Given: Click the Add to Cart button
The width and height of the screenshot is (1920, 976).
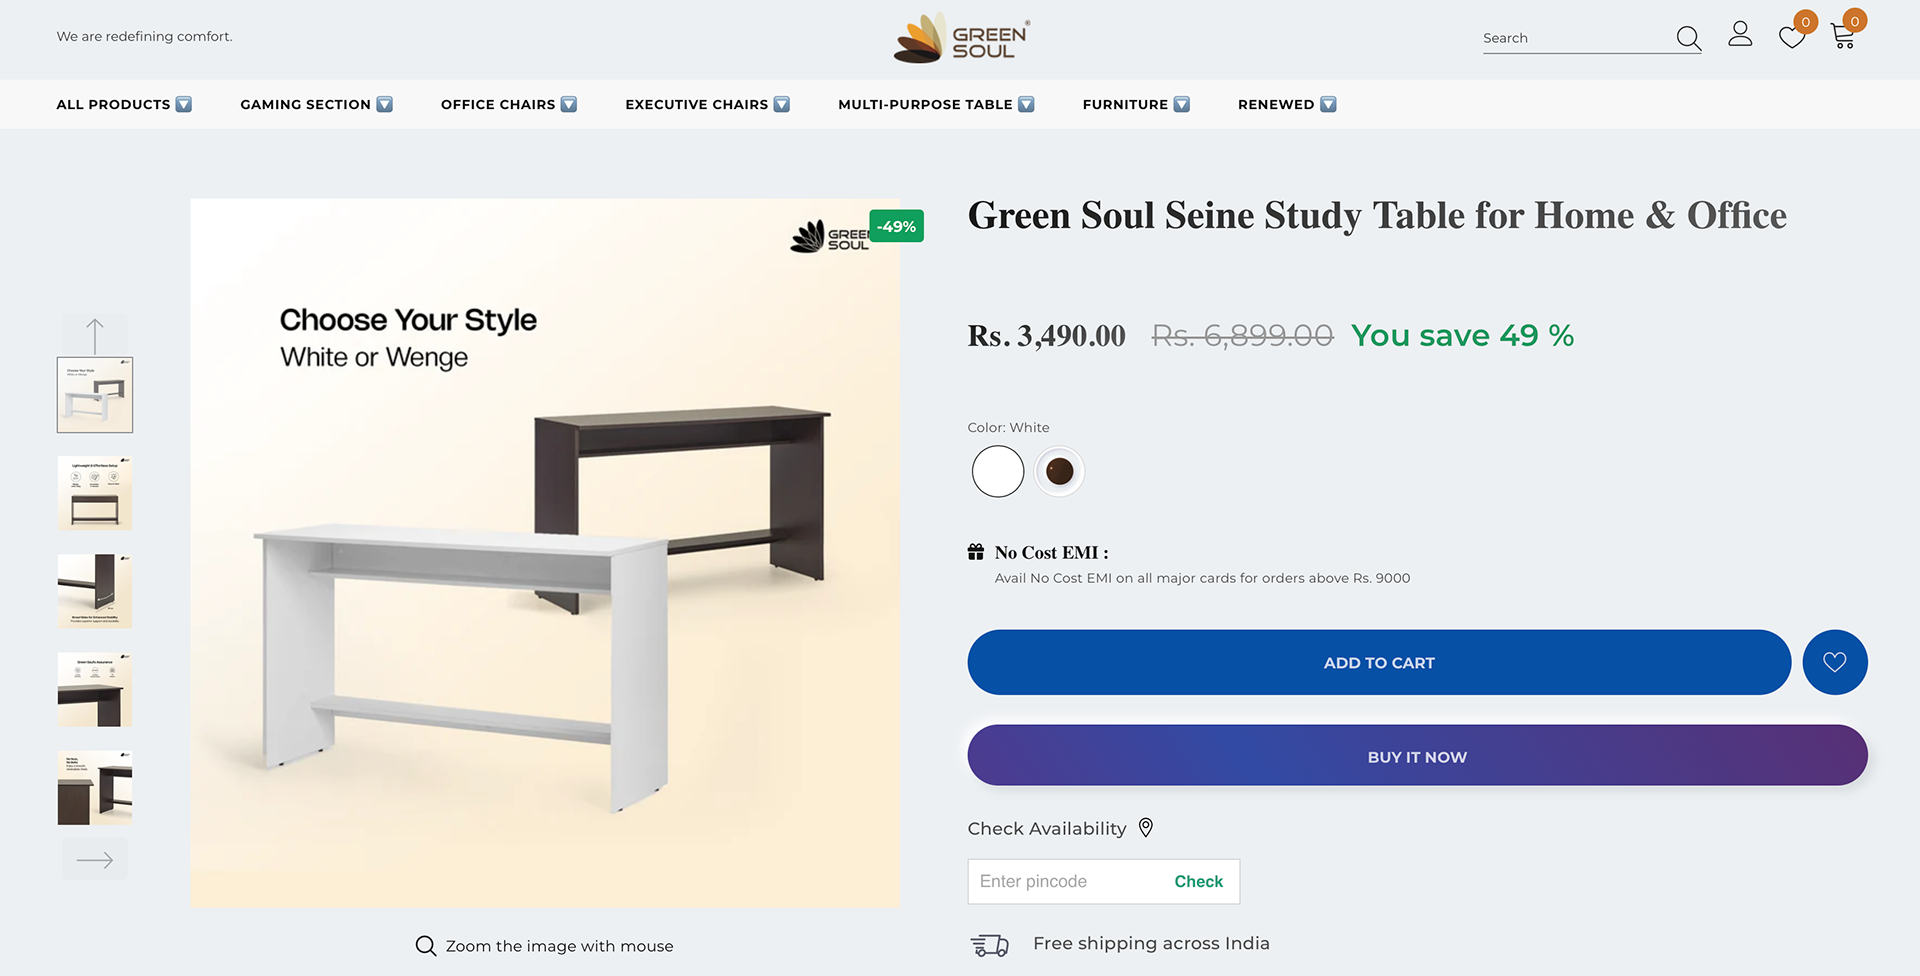Looking at the screenshot, I should (1378, 662).
